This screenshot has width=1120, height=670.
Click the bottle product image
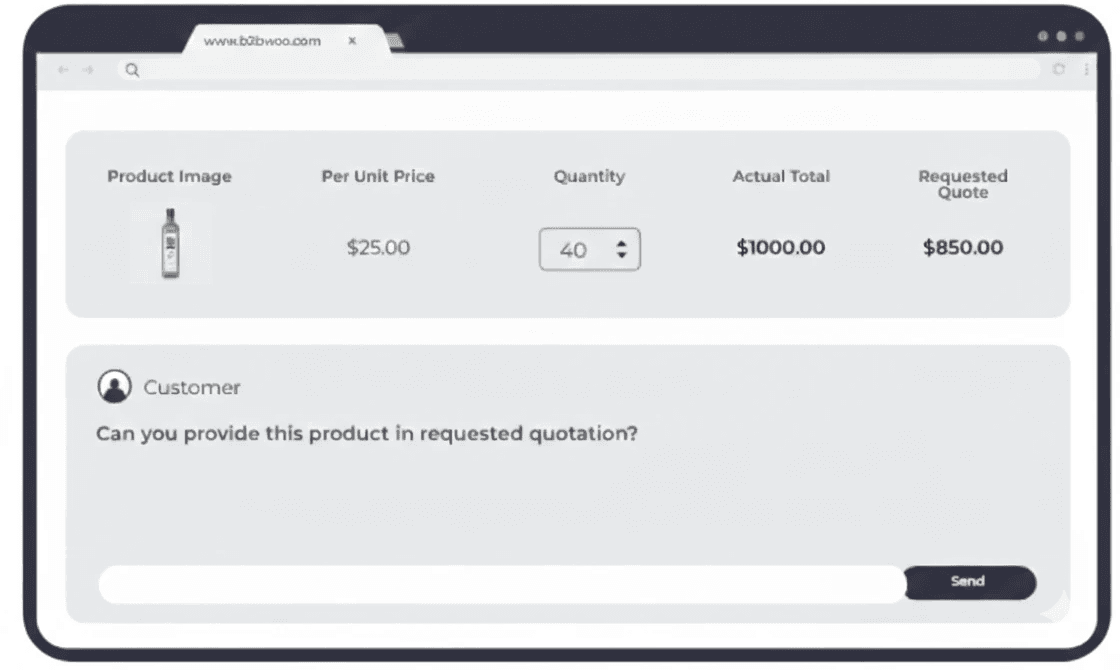(x=171, y=243)
